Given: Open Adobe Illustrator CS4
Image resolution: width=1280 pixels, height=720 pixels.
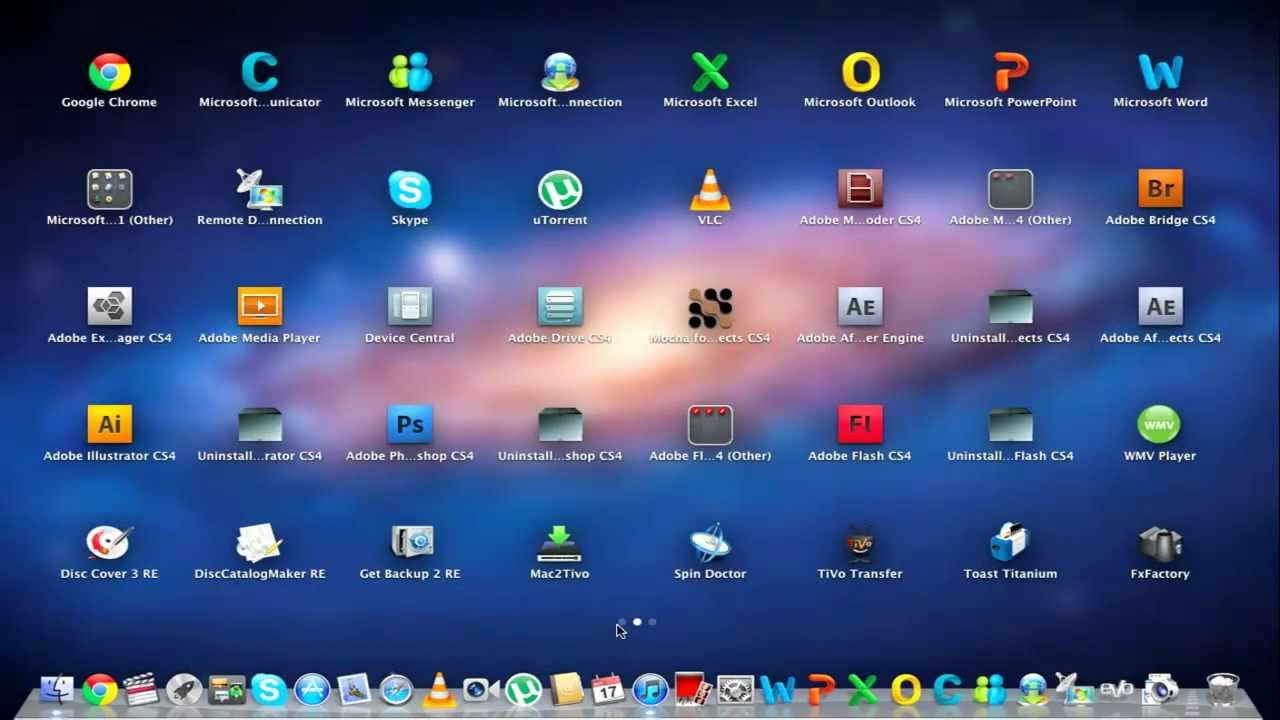Looking at the screenshot, I should [109, 425].
